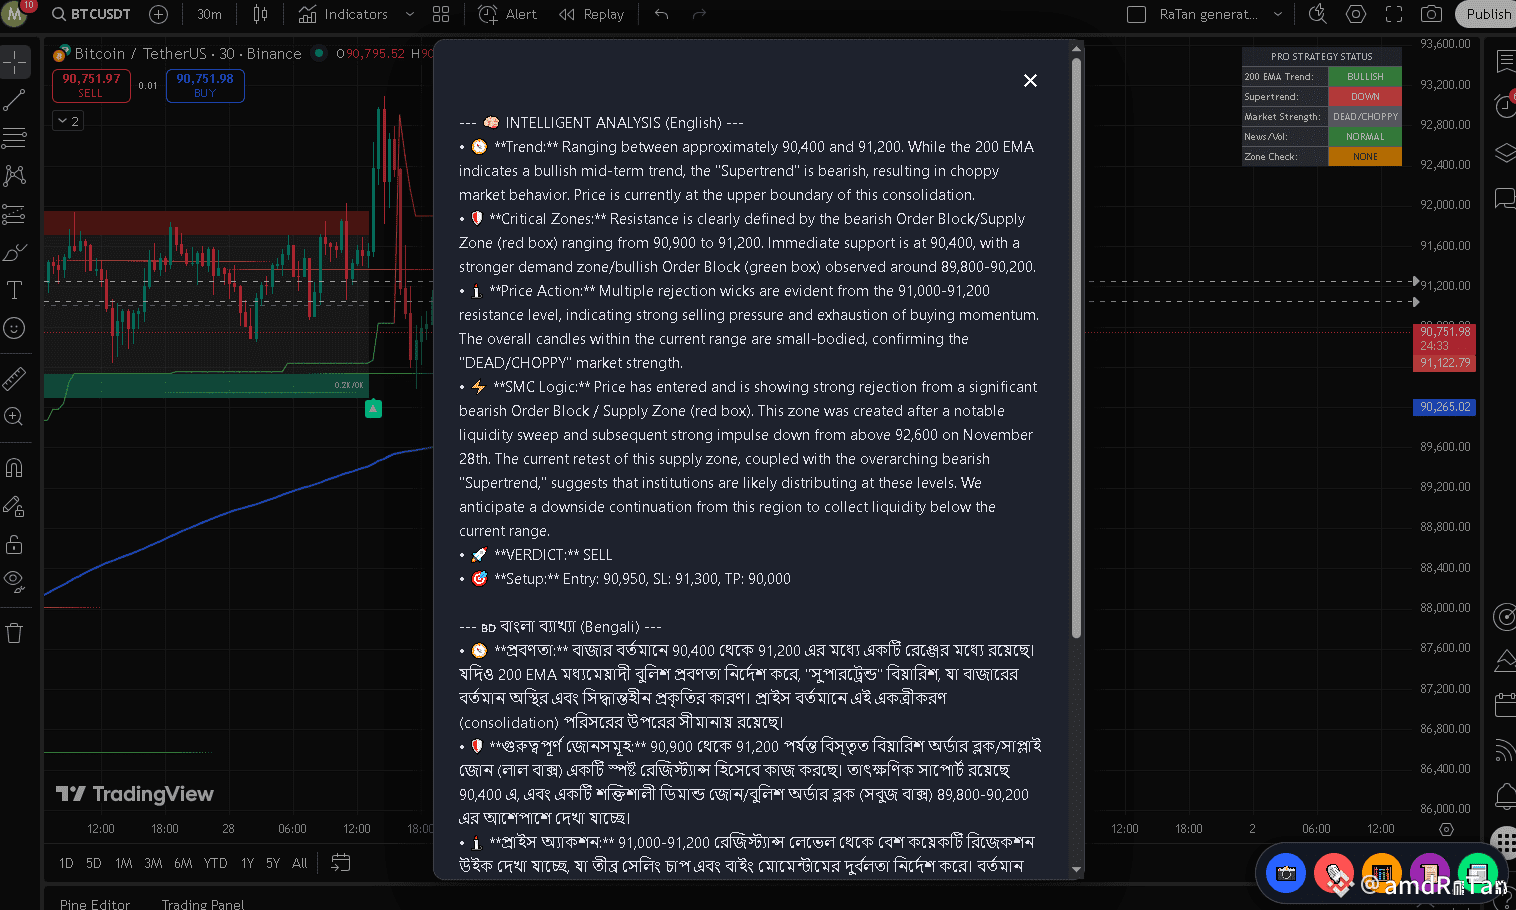Click the green up-arrow signal marker
Viewport: 1516px width, 910px height.
[373, 408]
